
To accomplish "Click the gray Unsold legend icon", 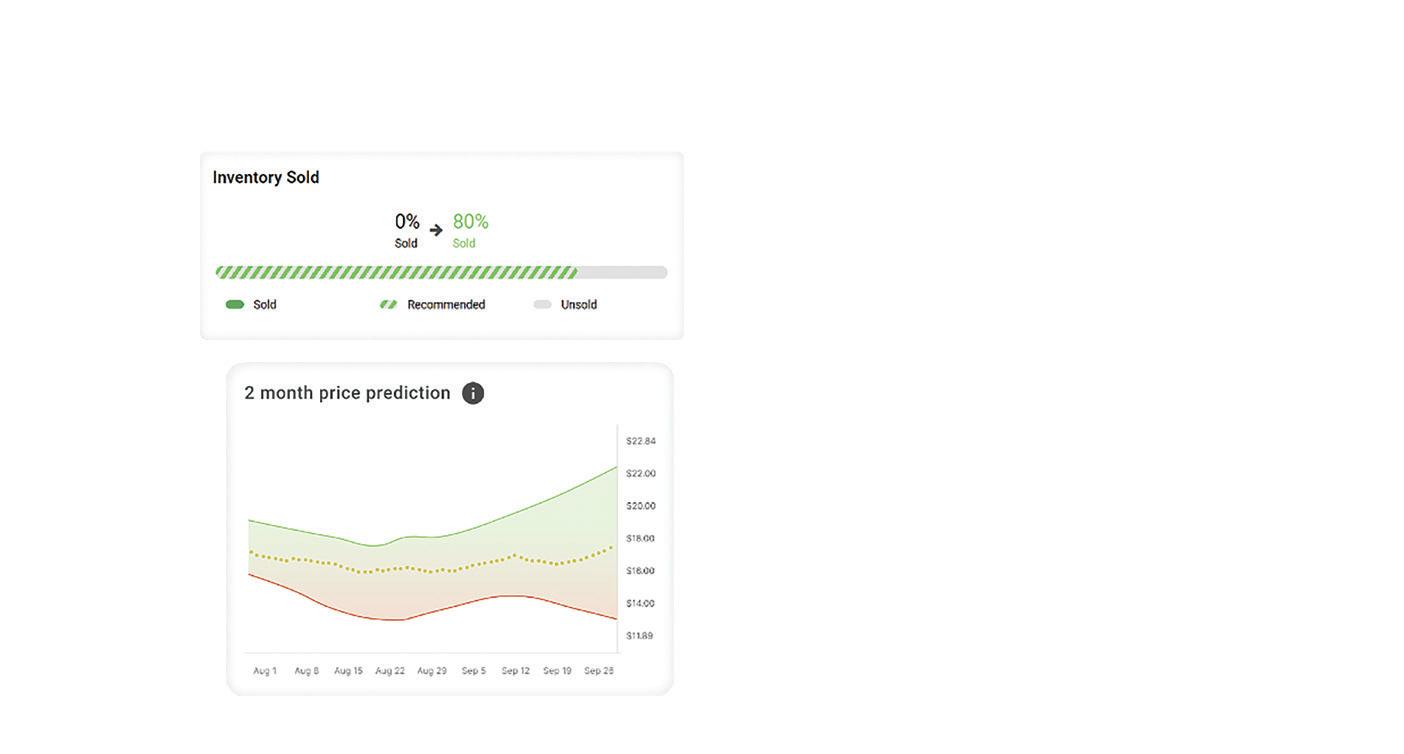I will point(542,305).
